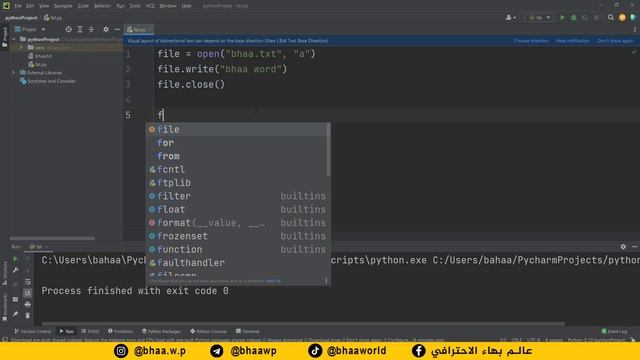Open the Refactor menu
This screenshot has height=360, width=640.
click(x=102, y=6)
